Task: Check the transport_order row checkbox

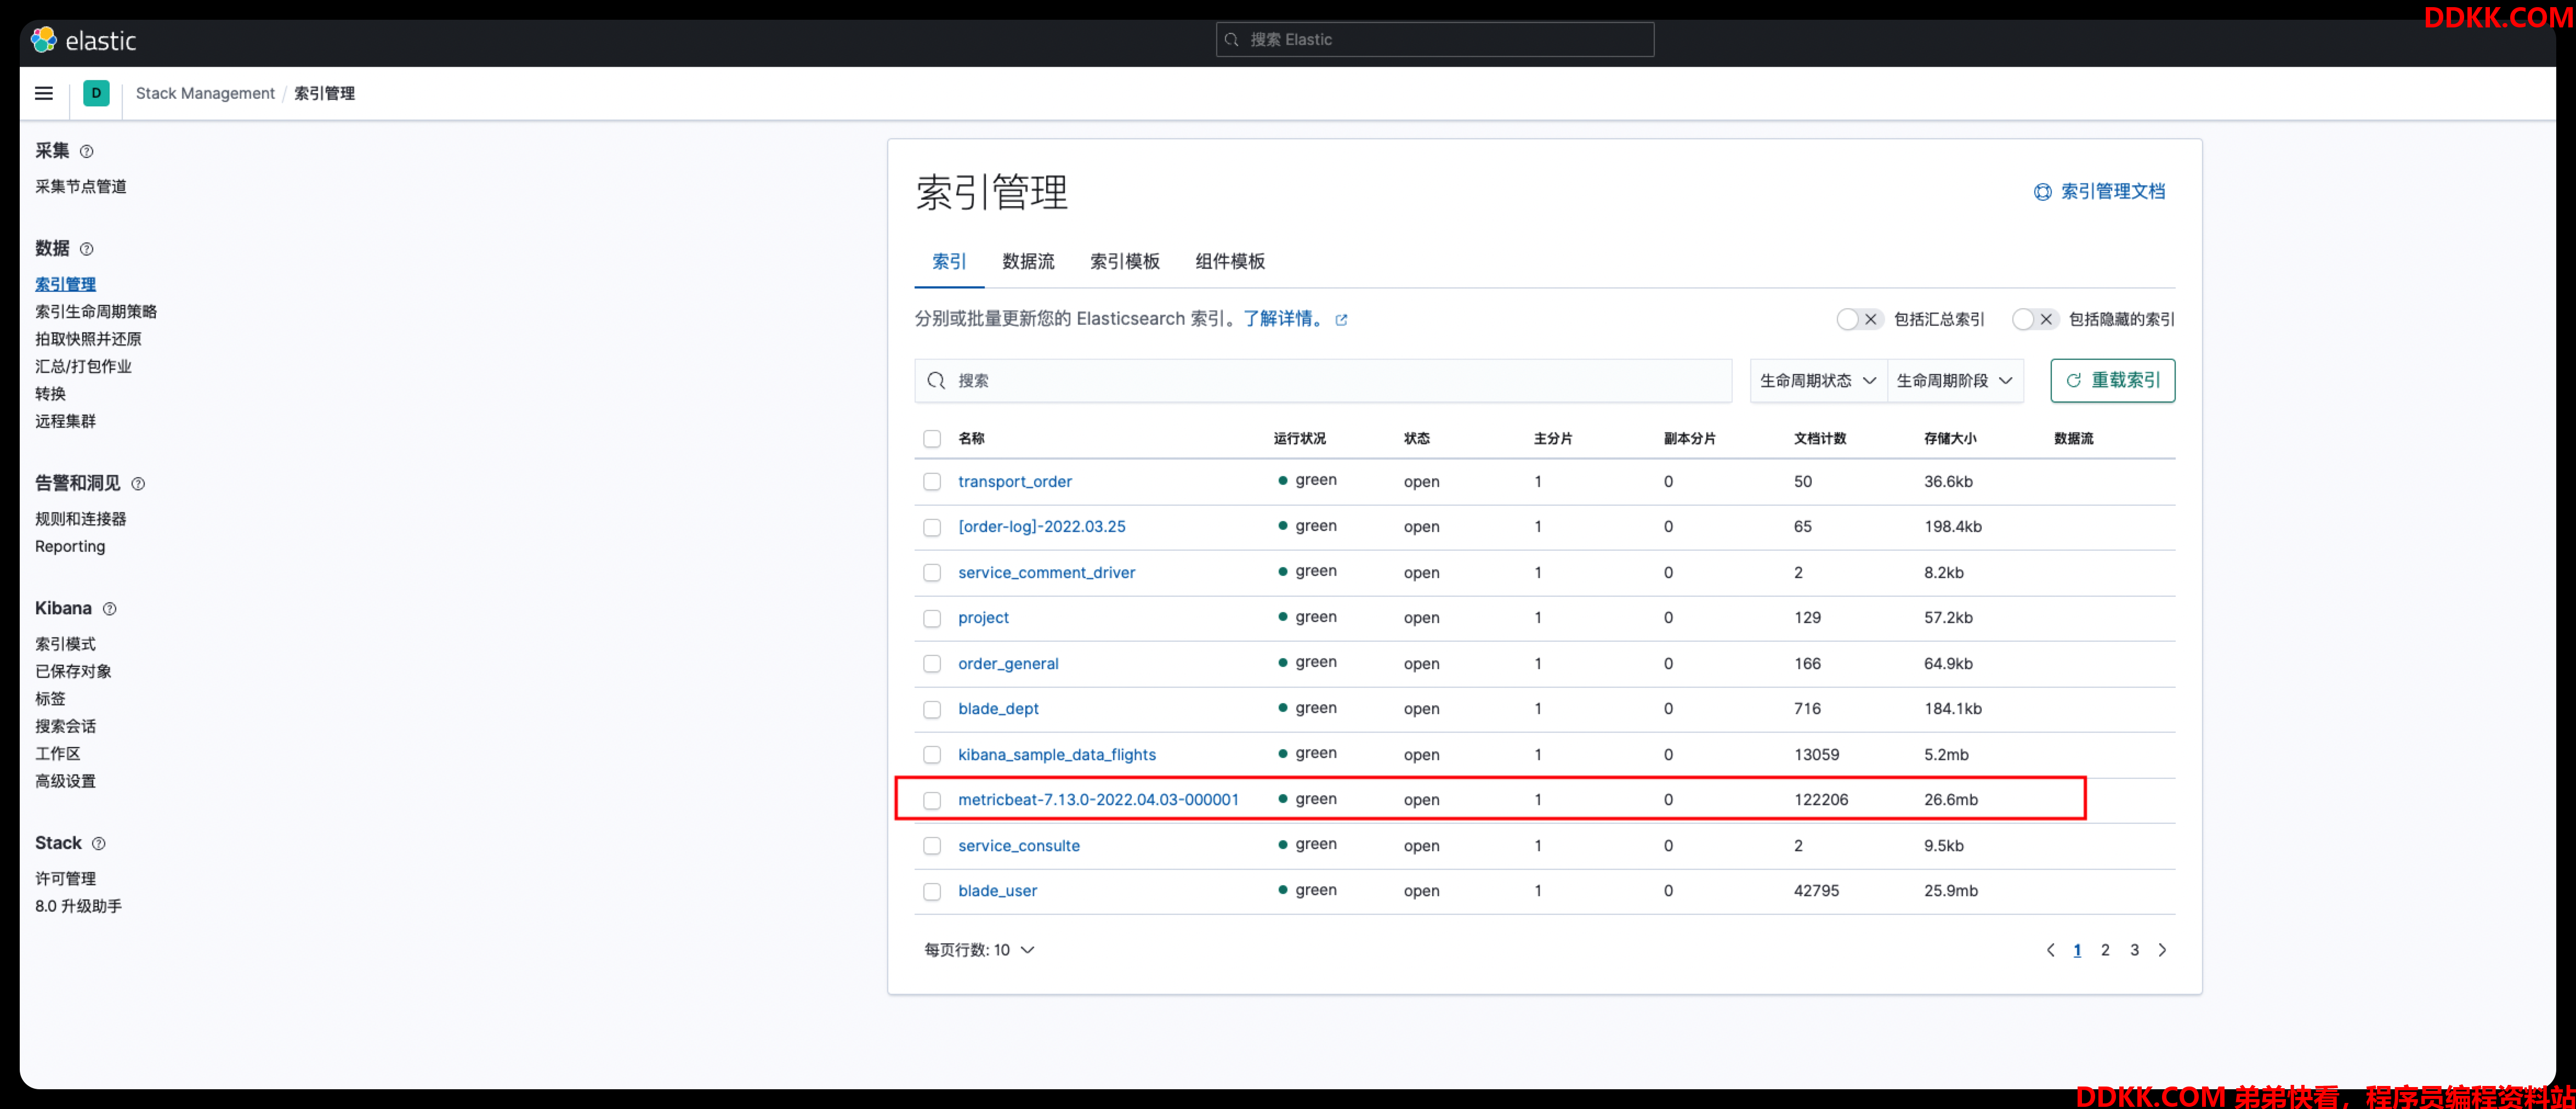Action: click(x=932, y=482)
